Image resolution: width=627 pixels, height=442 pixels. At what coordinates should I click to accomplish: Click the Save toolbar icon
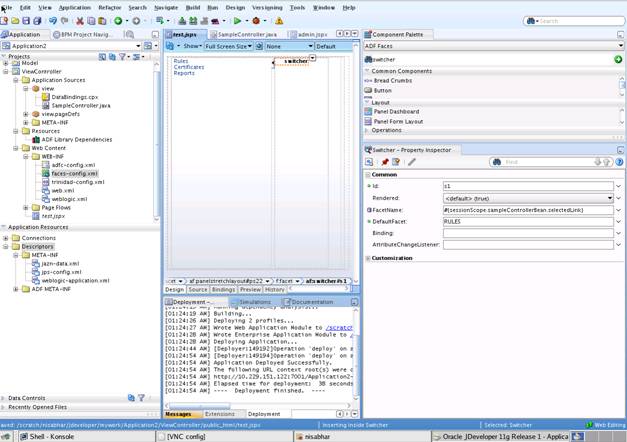pos(26,21)
